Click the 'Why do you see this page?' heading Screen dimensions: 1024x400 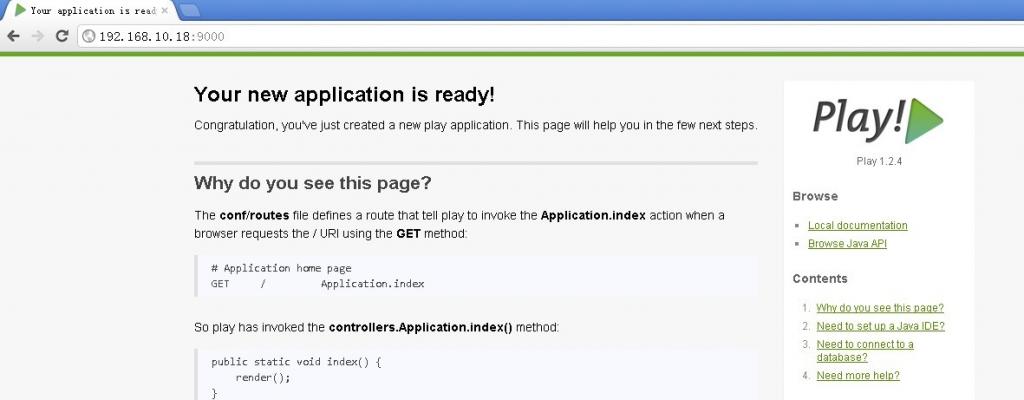coord(313,183)
